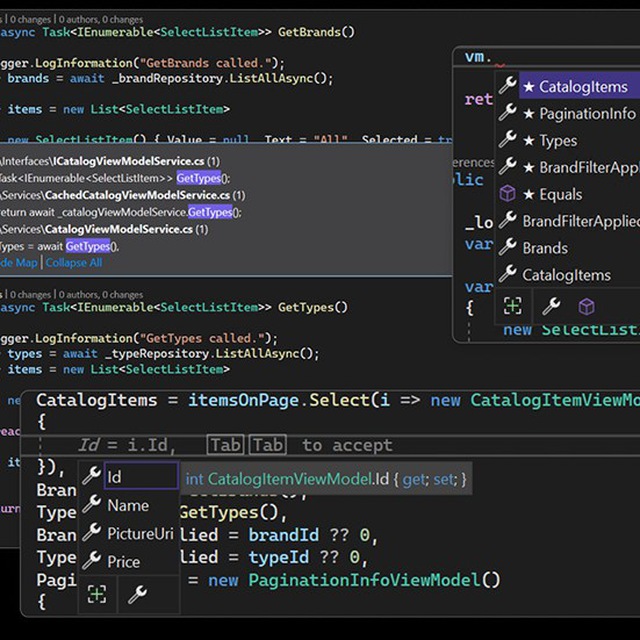Viewport: 640px width, 640px height.
Task: Click the 'brandId ?? 0' expression
Action: coord(309,535)
